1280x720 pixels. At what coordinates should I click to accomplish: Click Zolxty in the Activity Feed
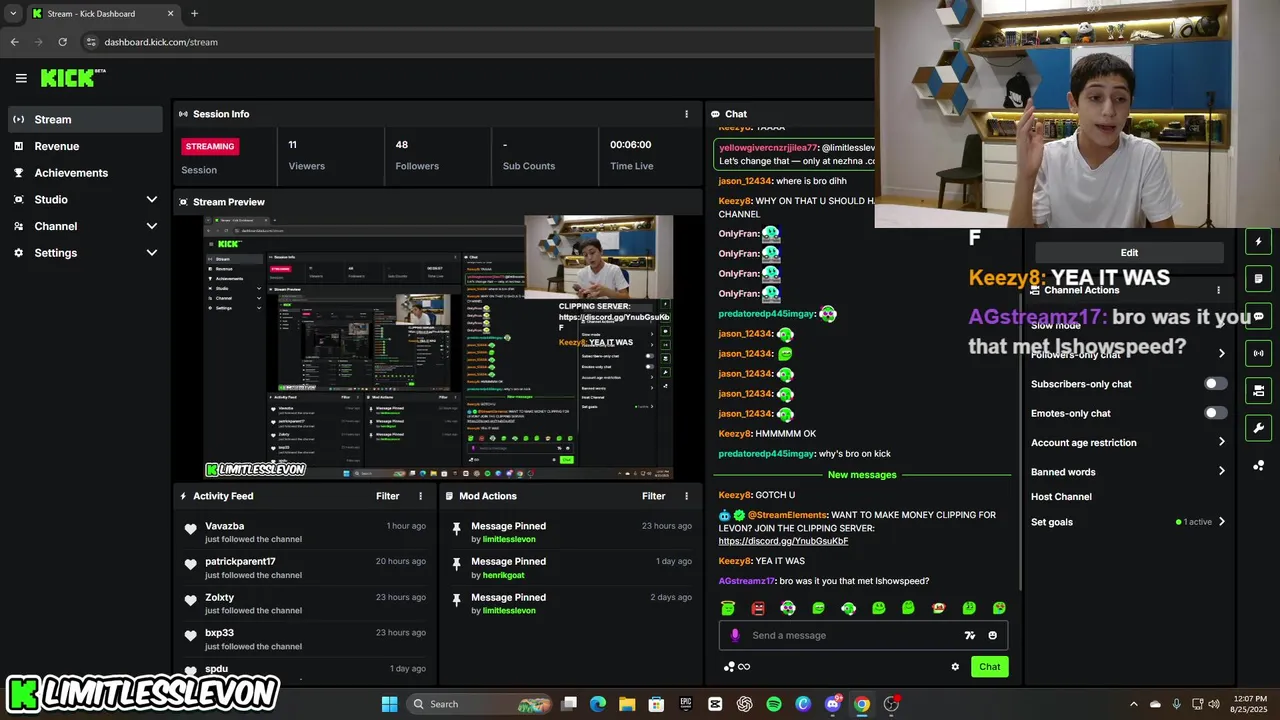(220, 598)
